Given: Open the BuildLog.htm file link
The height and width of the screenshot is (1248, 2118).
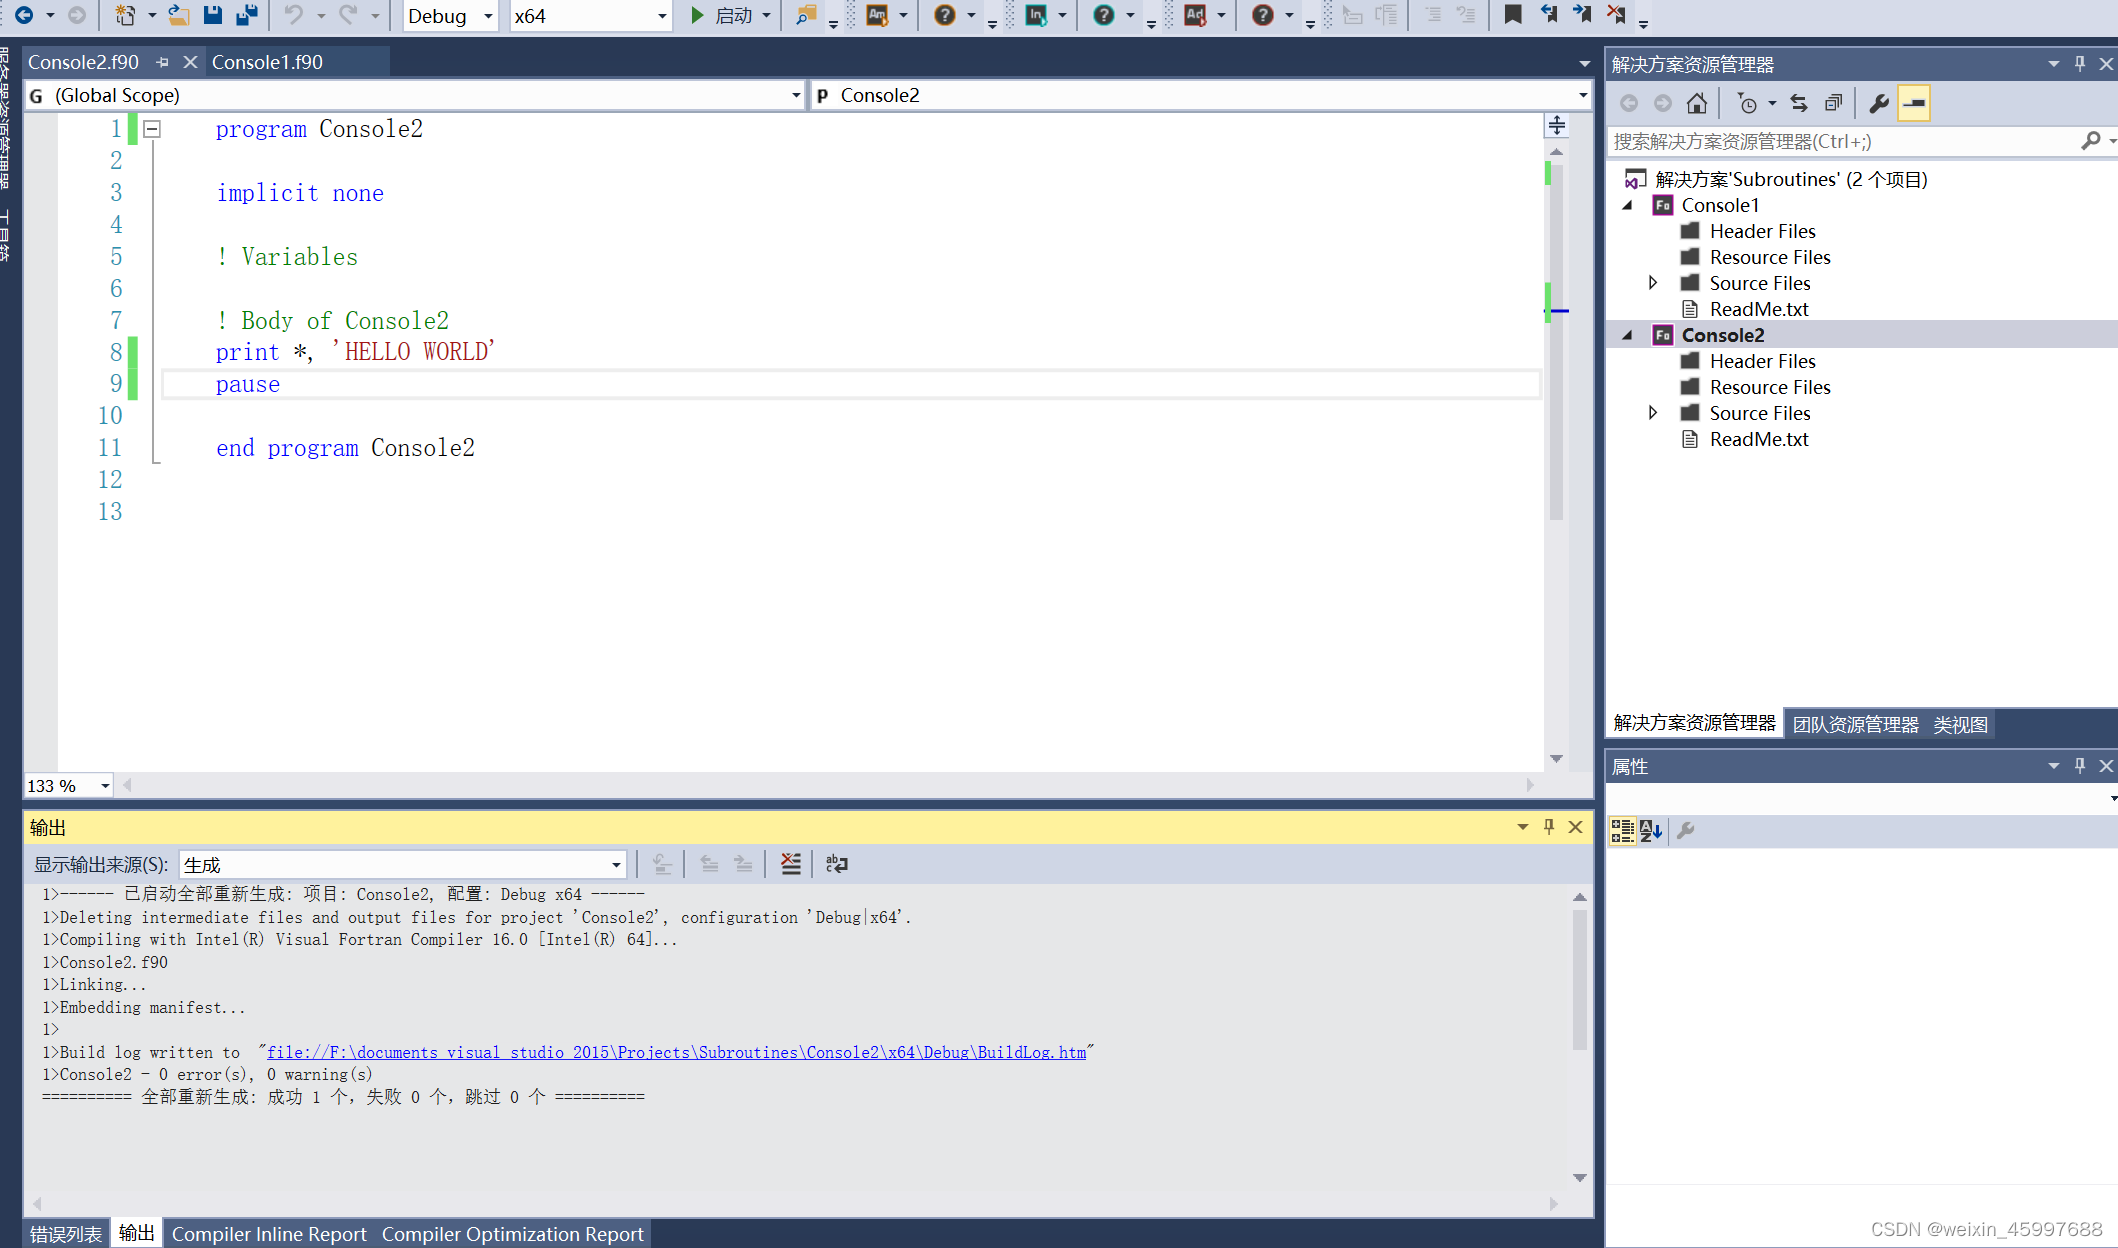Looking at the screenshot, I should coord(676,1052).
